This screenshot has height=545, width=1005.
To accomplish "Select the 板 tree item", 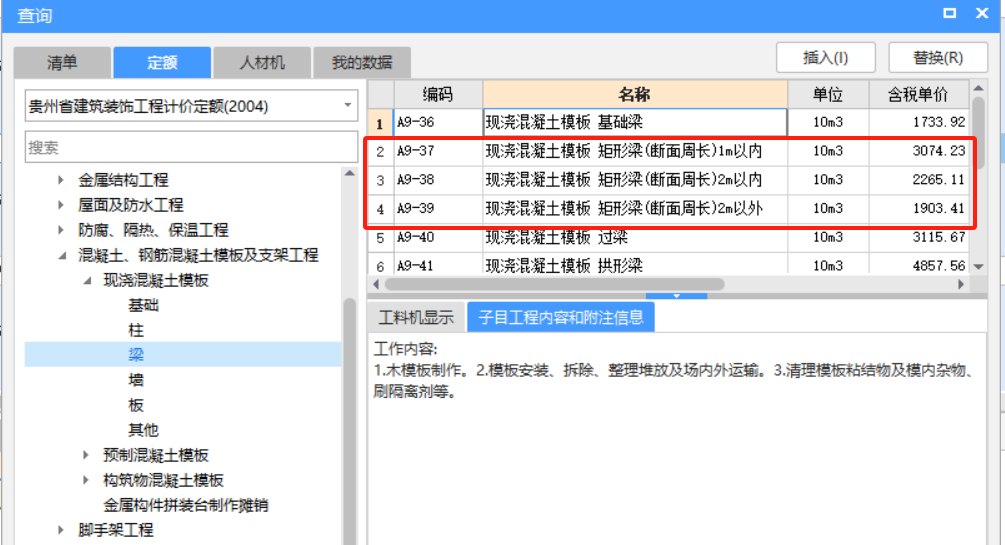I will 136,405.
